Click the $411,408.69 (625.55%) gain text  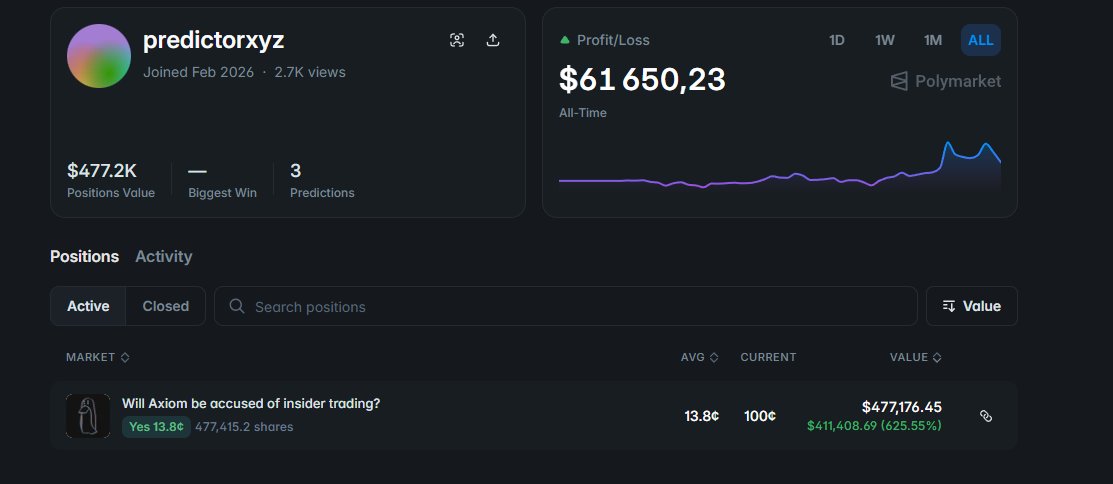coord(874,425)
